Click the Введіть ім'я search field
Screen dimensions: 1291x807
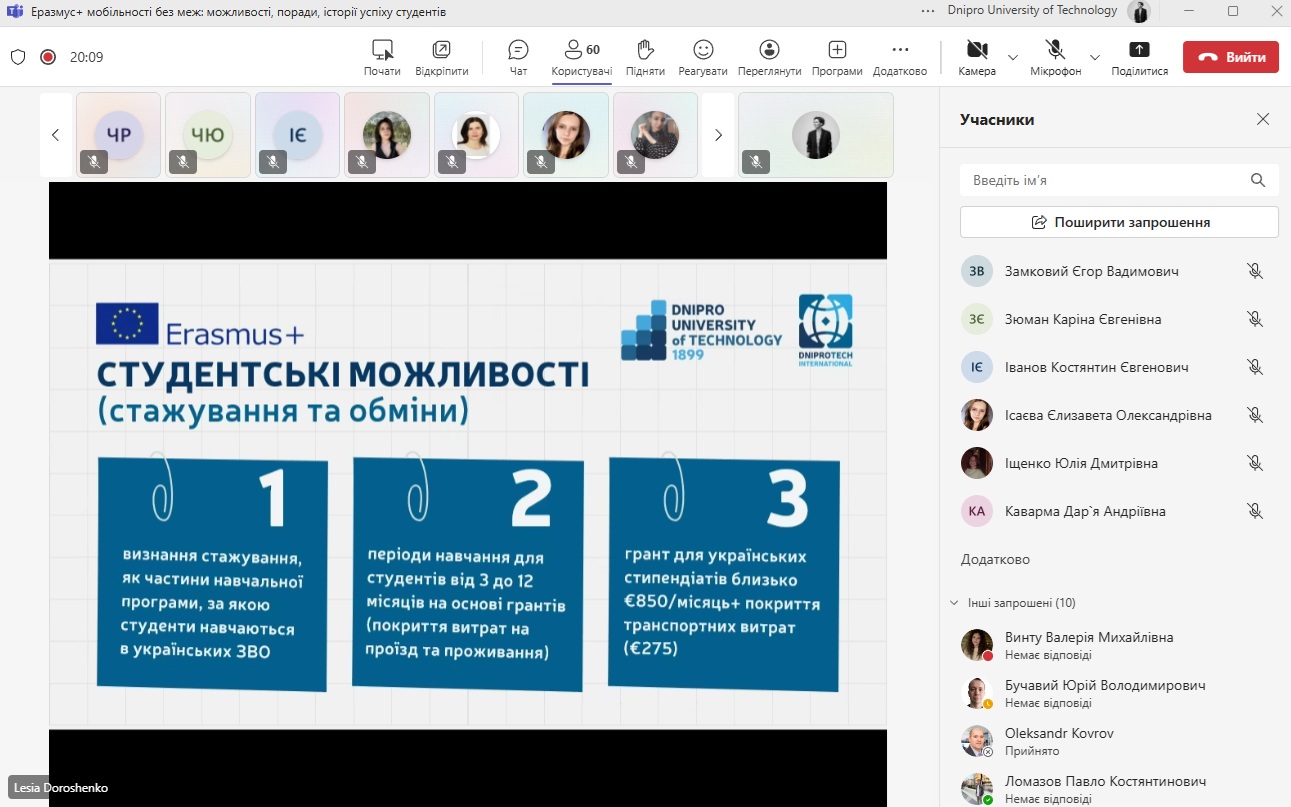tap(1105, 180)
